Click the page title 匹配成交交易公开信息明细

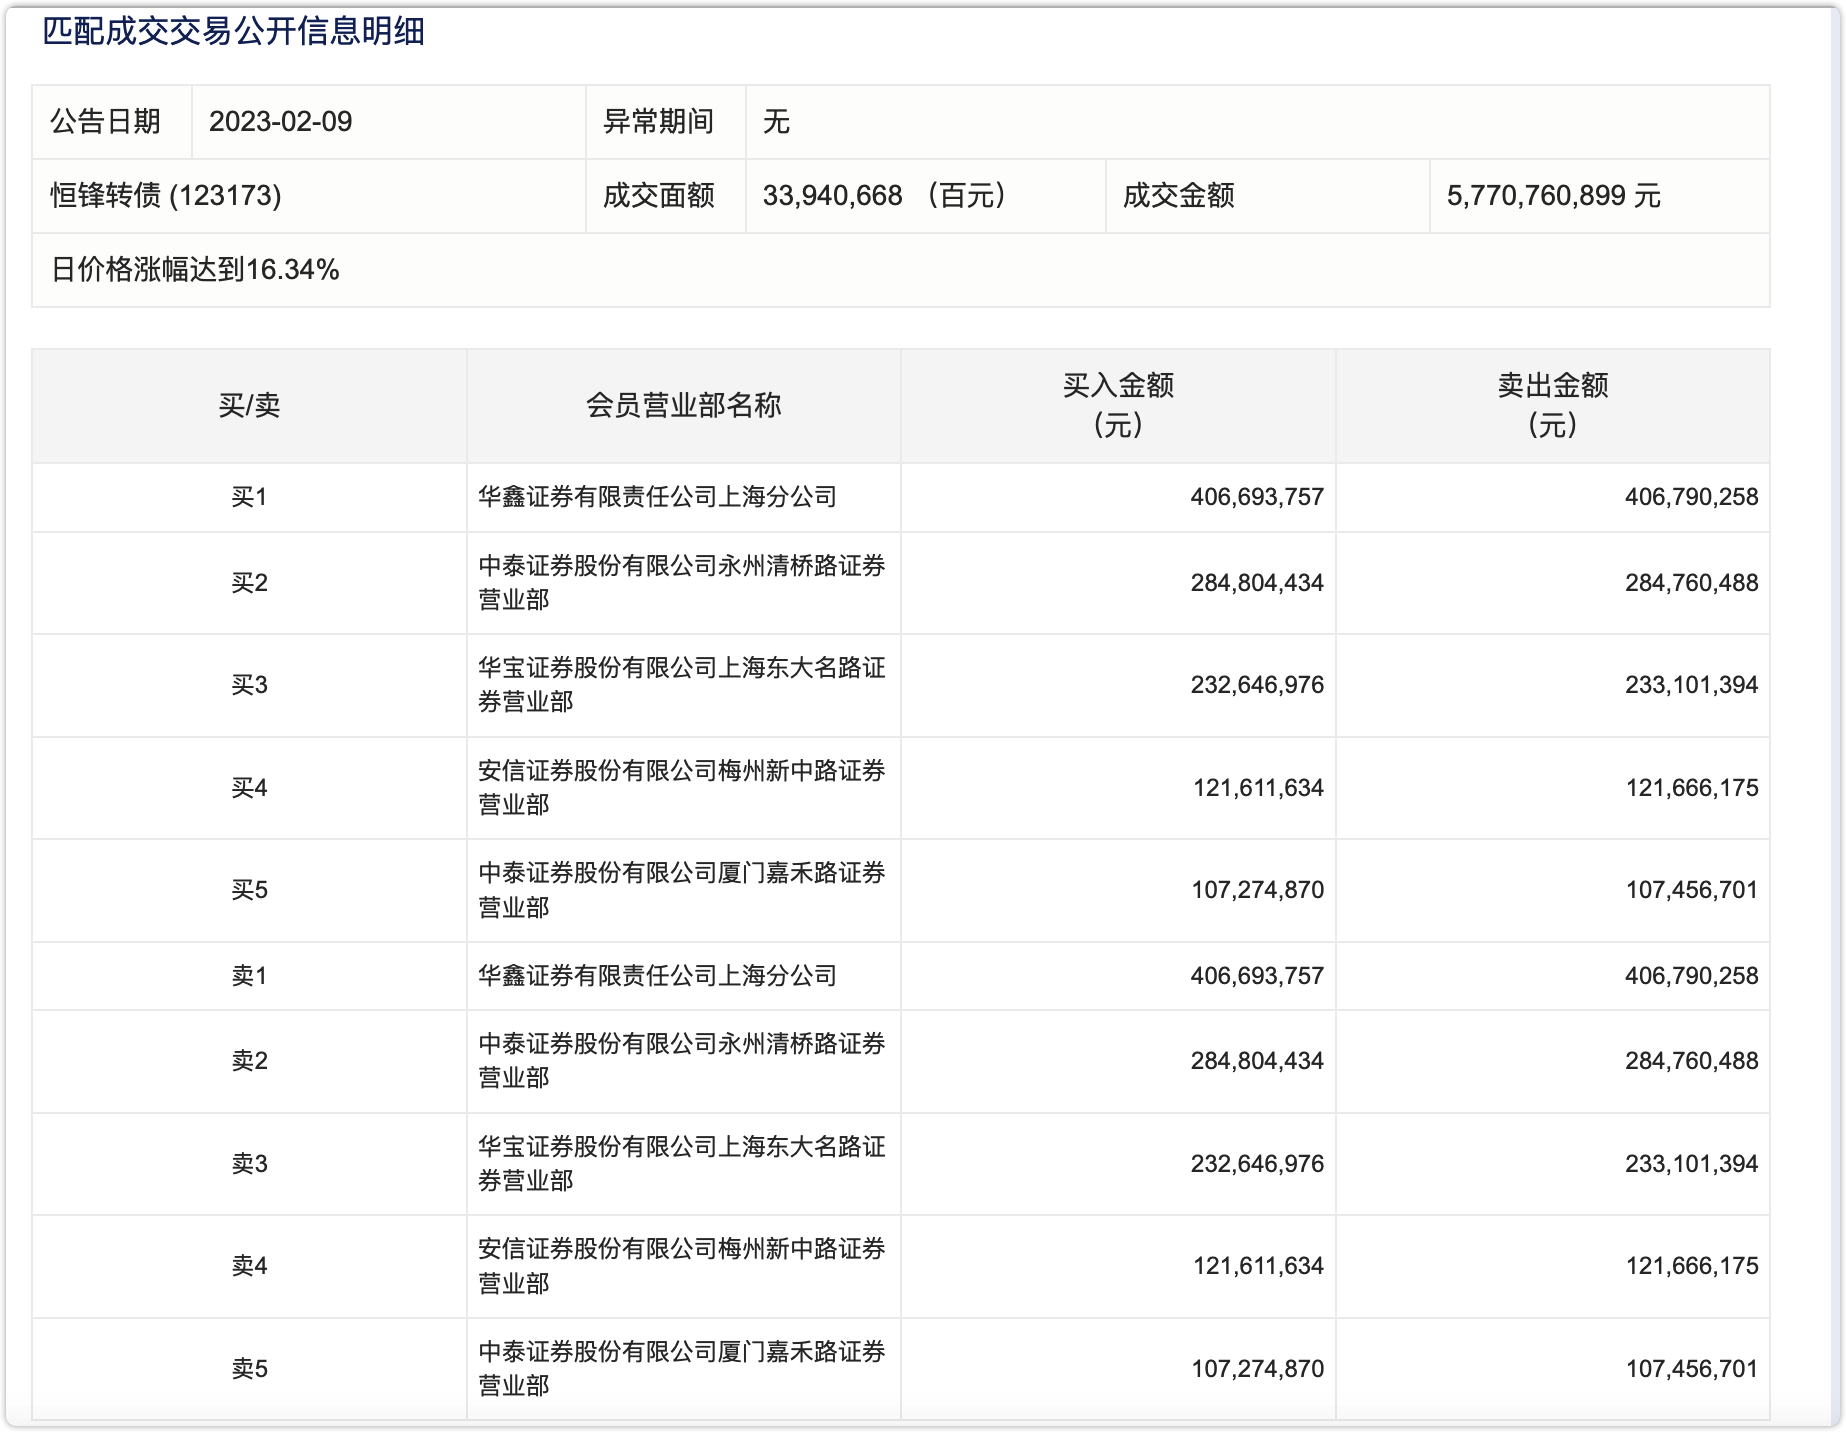(233, 32)
